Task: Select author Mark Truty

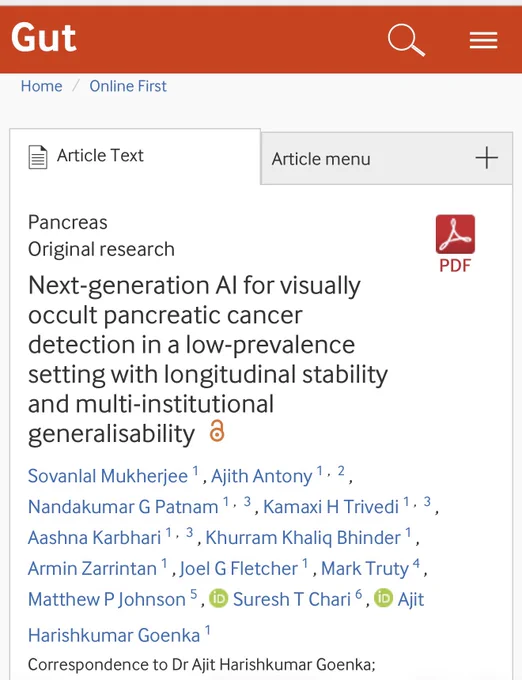Action: (365, 568)
